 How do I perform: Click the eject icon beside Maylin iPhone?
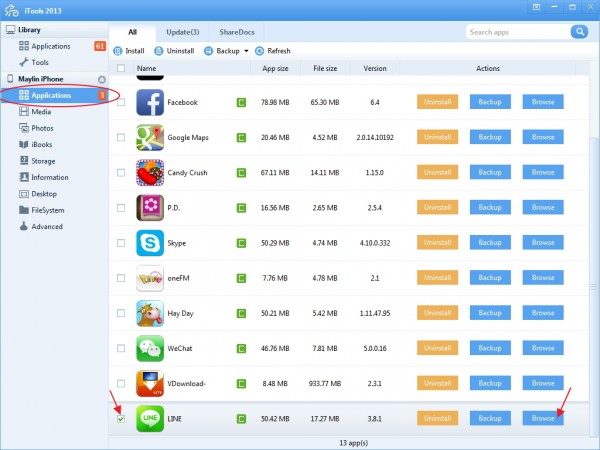point(101,79)
